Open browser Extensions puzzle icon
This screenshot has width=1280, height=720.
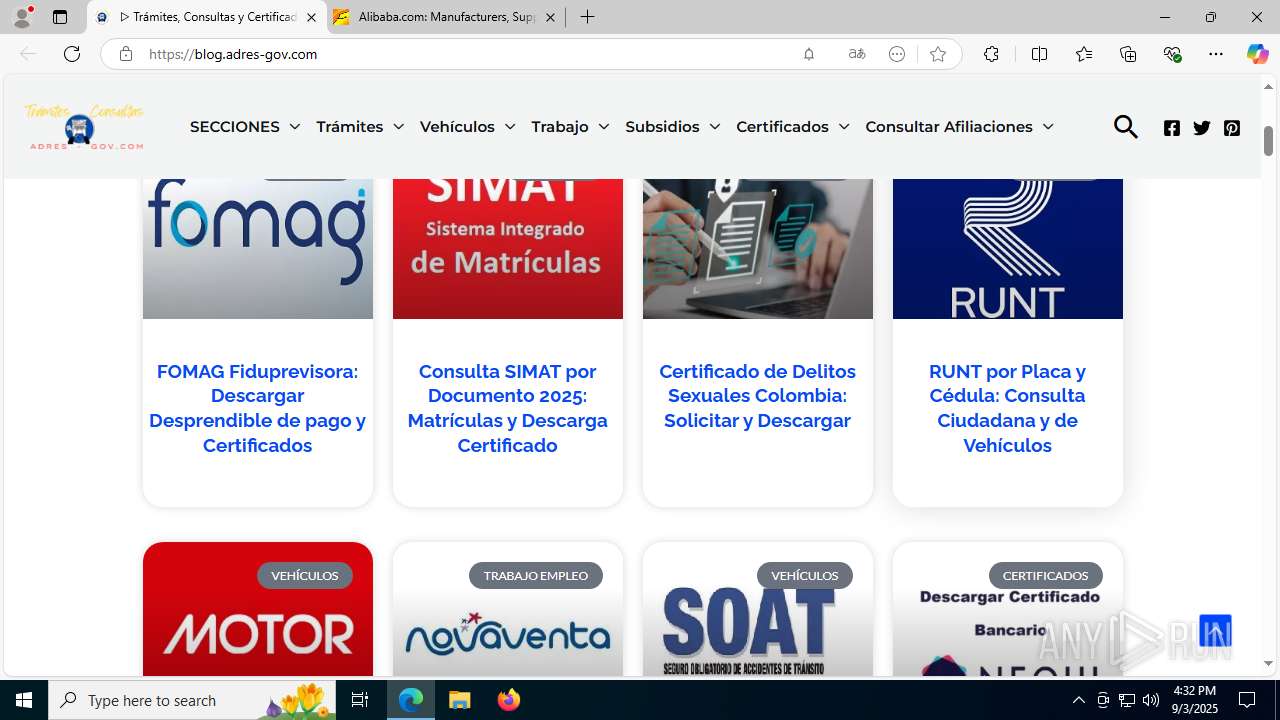[991, 54]
